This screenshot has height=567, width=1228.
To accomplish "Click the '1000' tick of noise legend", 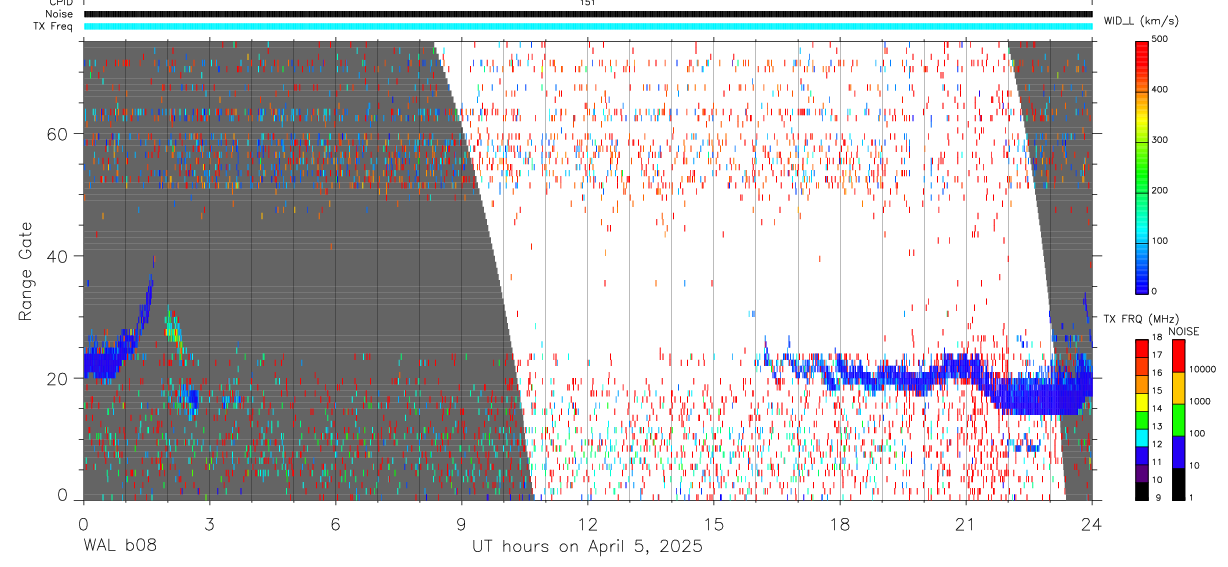I will click(1198, 402).
